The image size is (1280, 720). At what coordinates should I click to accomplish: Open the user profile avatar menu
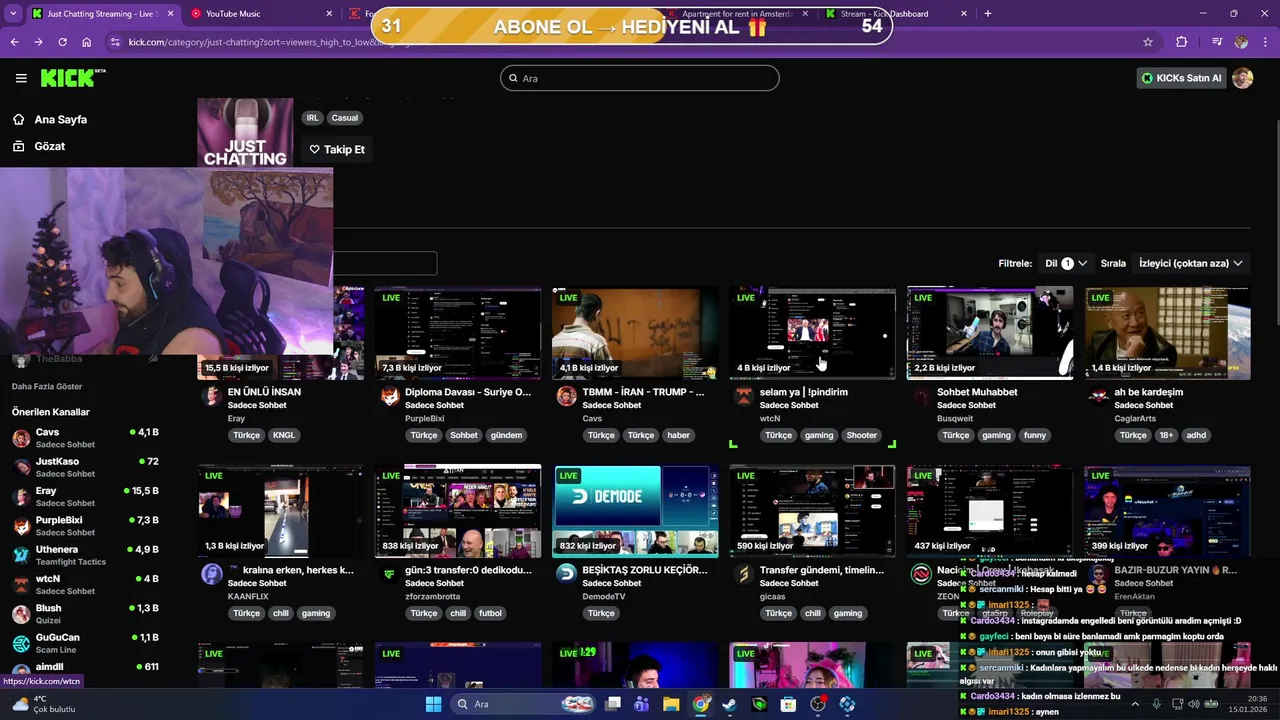click(x=1243, y=78)
